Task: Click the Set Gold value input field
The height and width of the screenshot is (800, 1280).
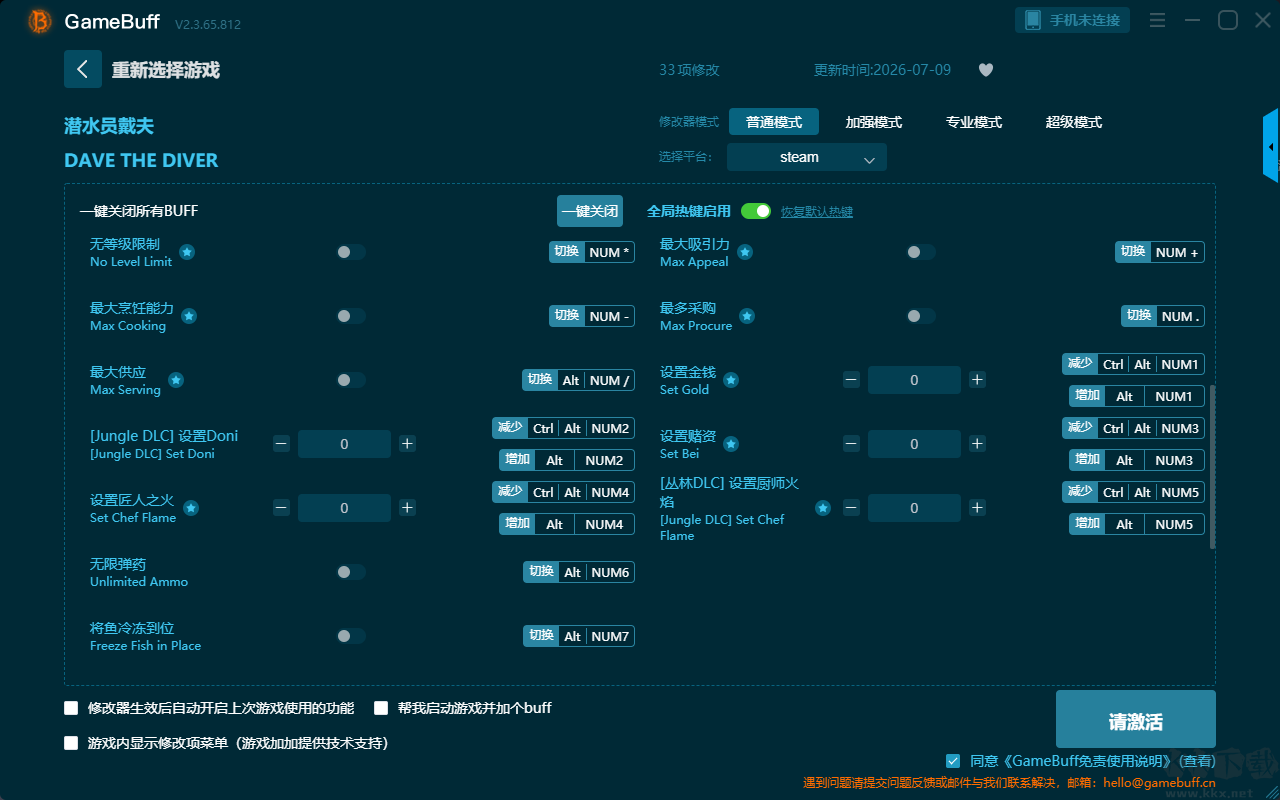Action: [x=914, y=380]
